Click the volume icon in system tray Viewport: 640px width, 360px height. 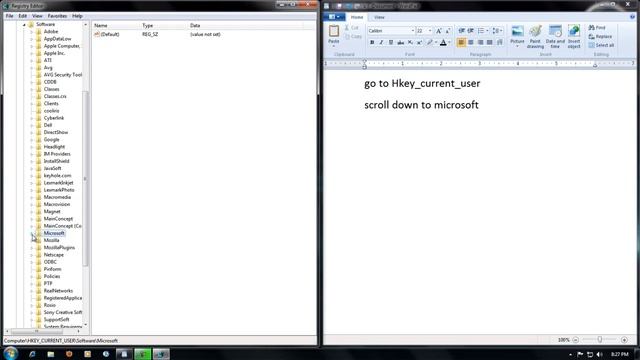pyautogui.click(x=599, y=354)
